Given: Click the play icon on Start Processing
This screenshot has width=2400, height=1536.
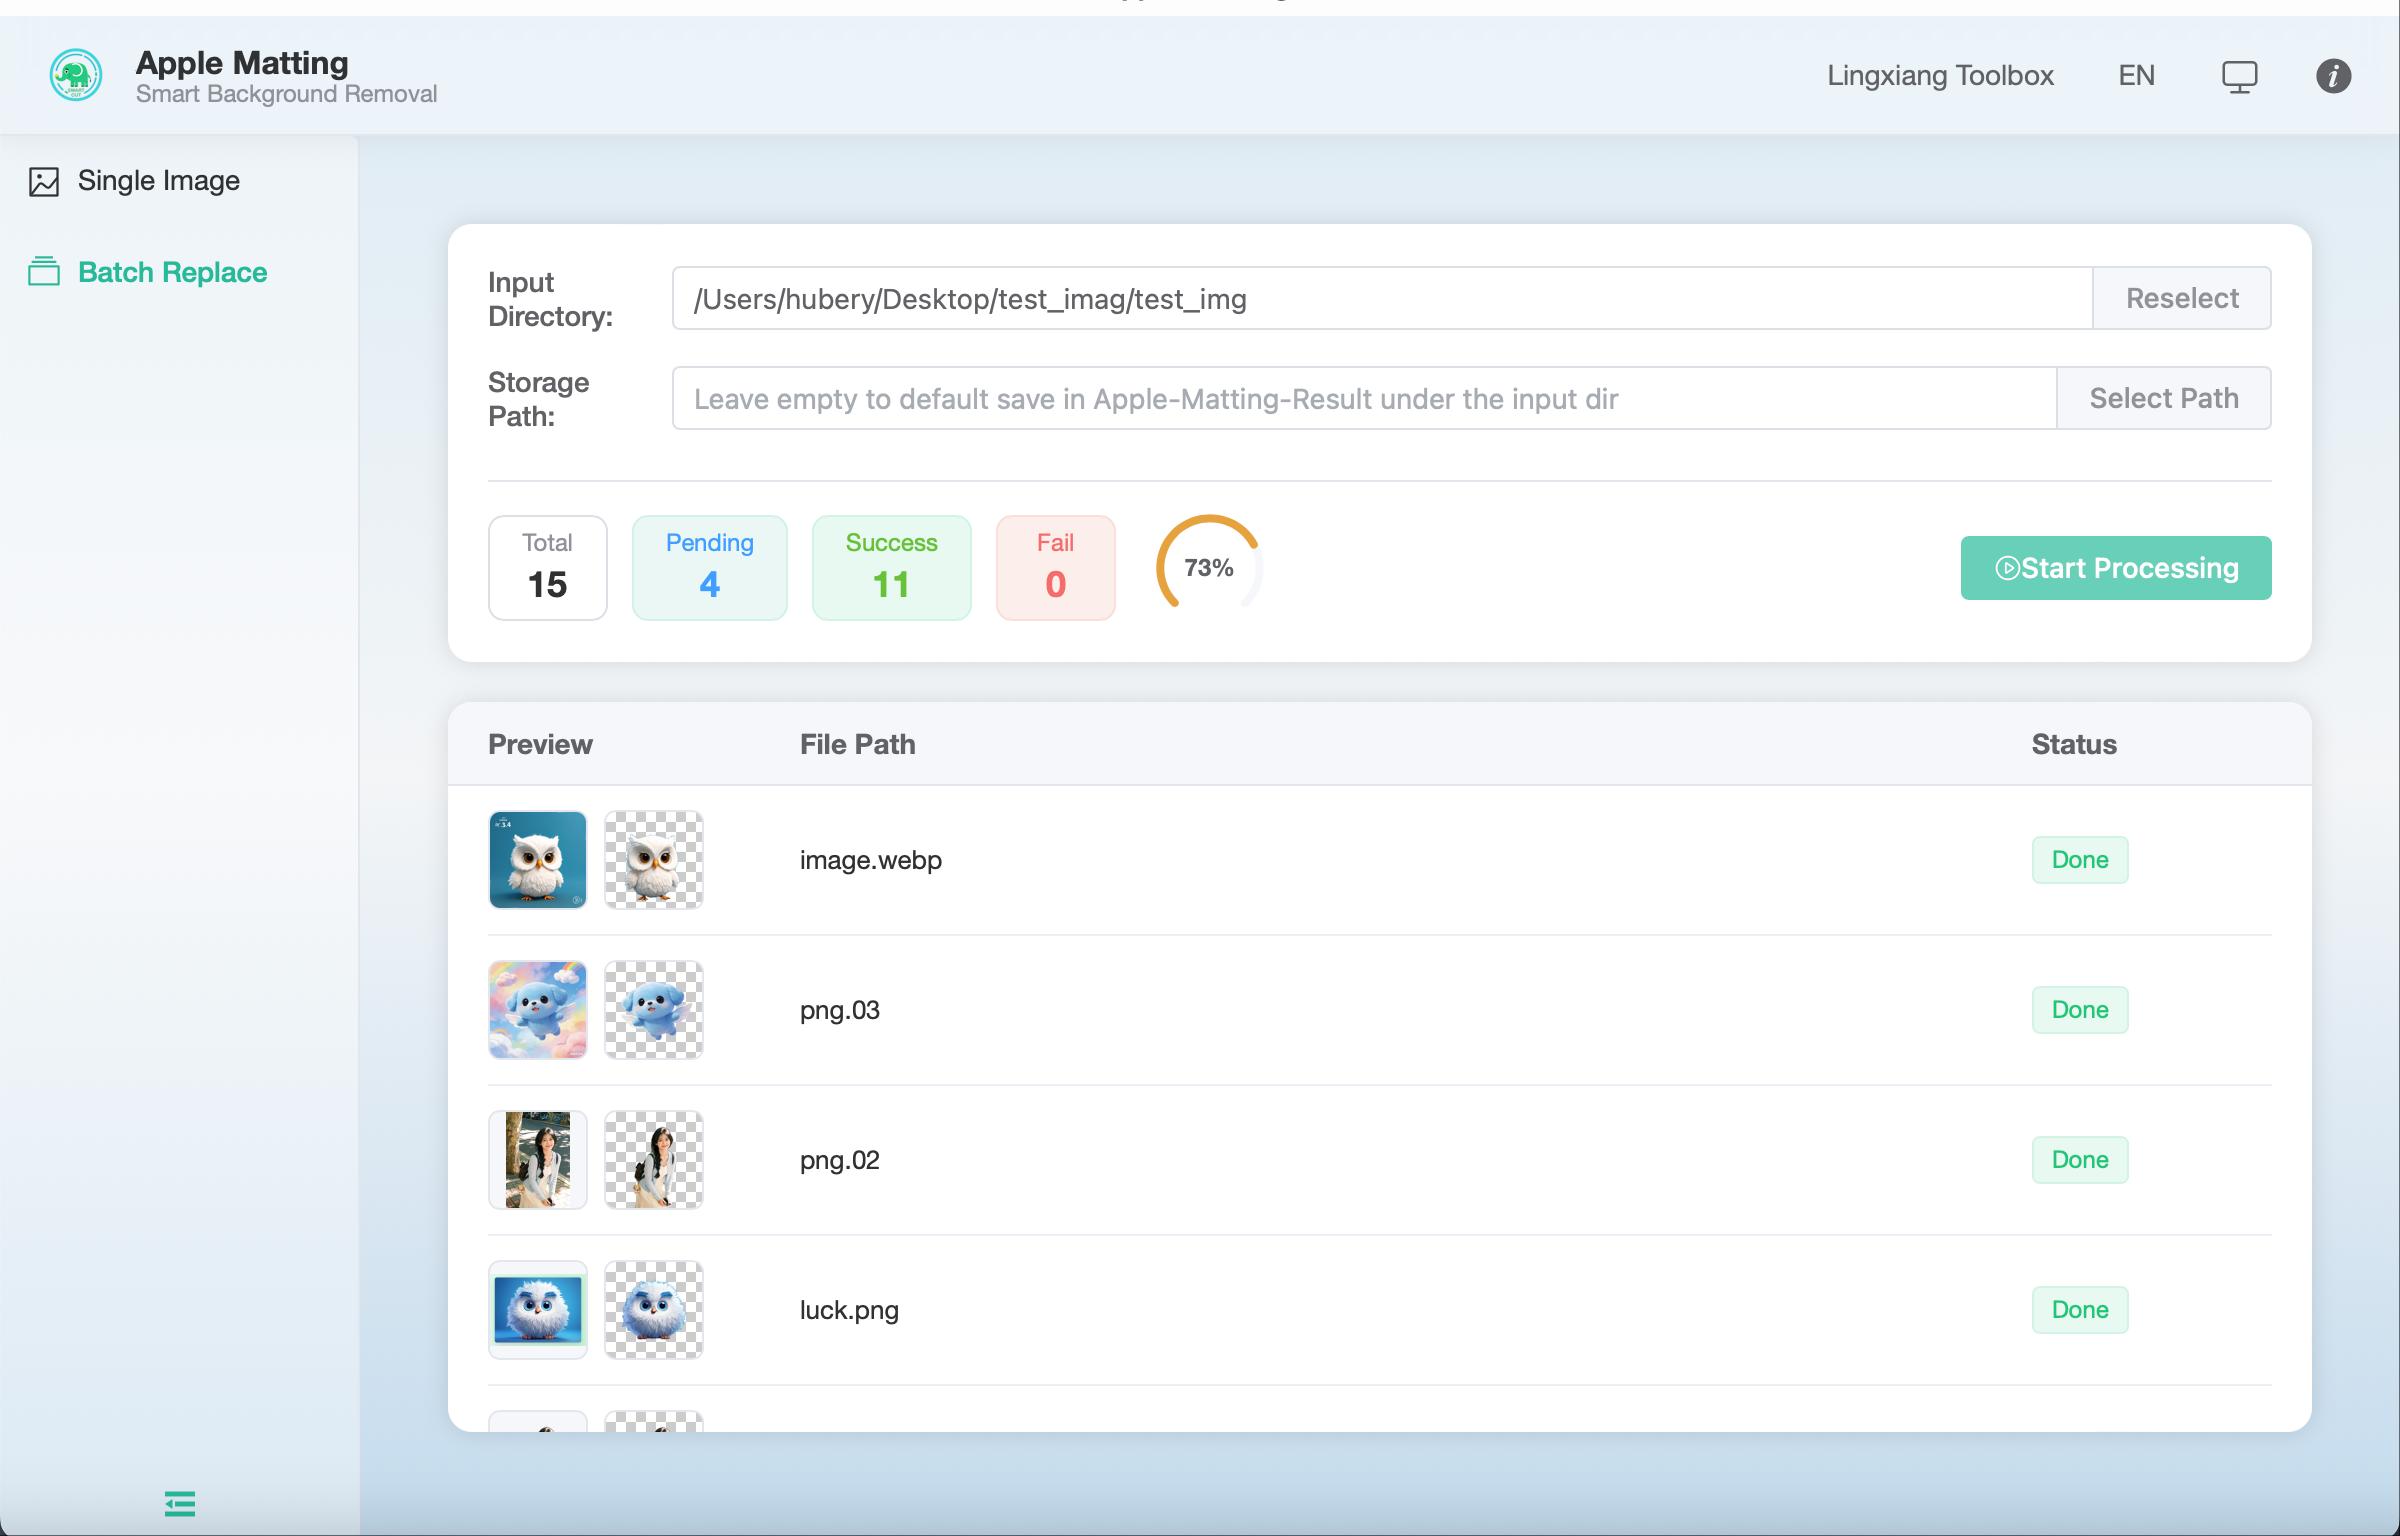Looking at the screenshot, I should [x=2007, y=568].
